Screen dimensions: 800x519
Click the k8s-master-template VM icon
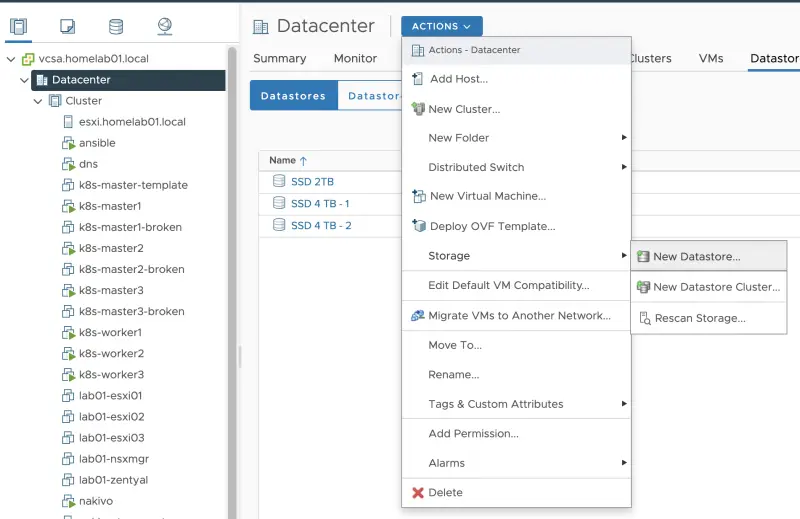tap(68, 185)
